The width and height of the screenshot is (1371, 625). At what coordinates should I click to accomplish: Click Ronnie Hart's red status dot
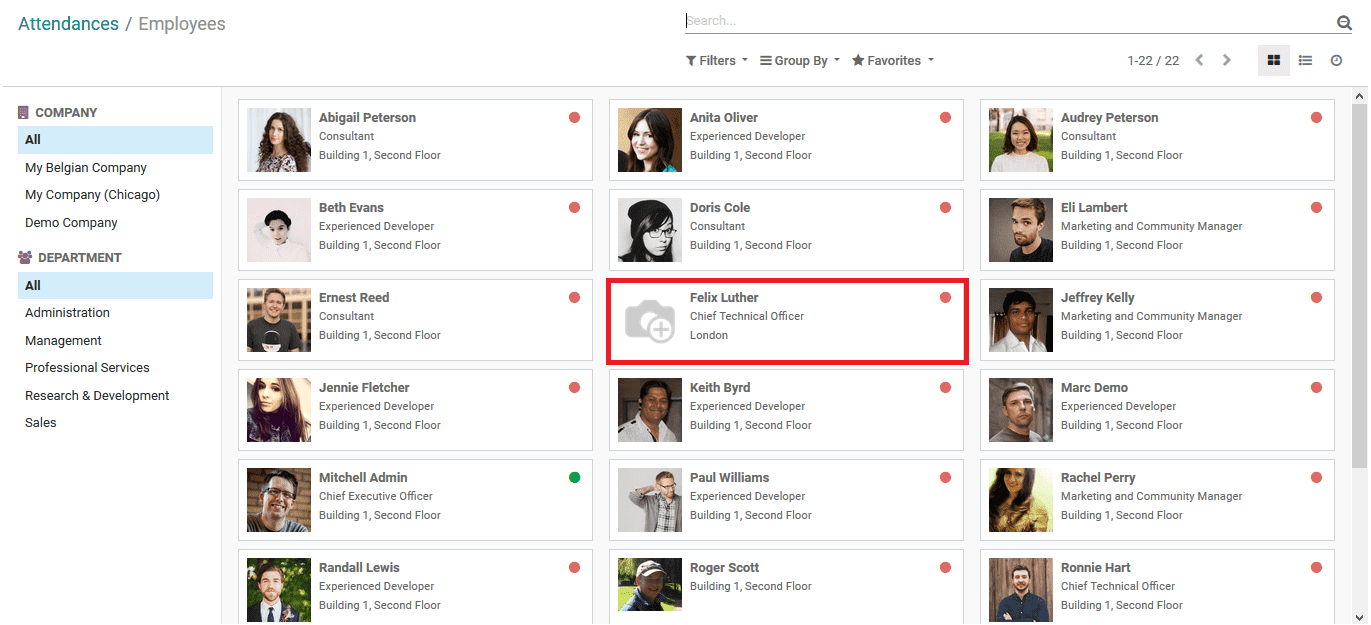pos(1316,568)
